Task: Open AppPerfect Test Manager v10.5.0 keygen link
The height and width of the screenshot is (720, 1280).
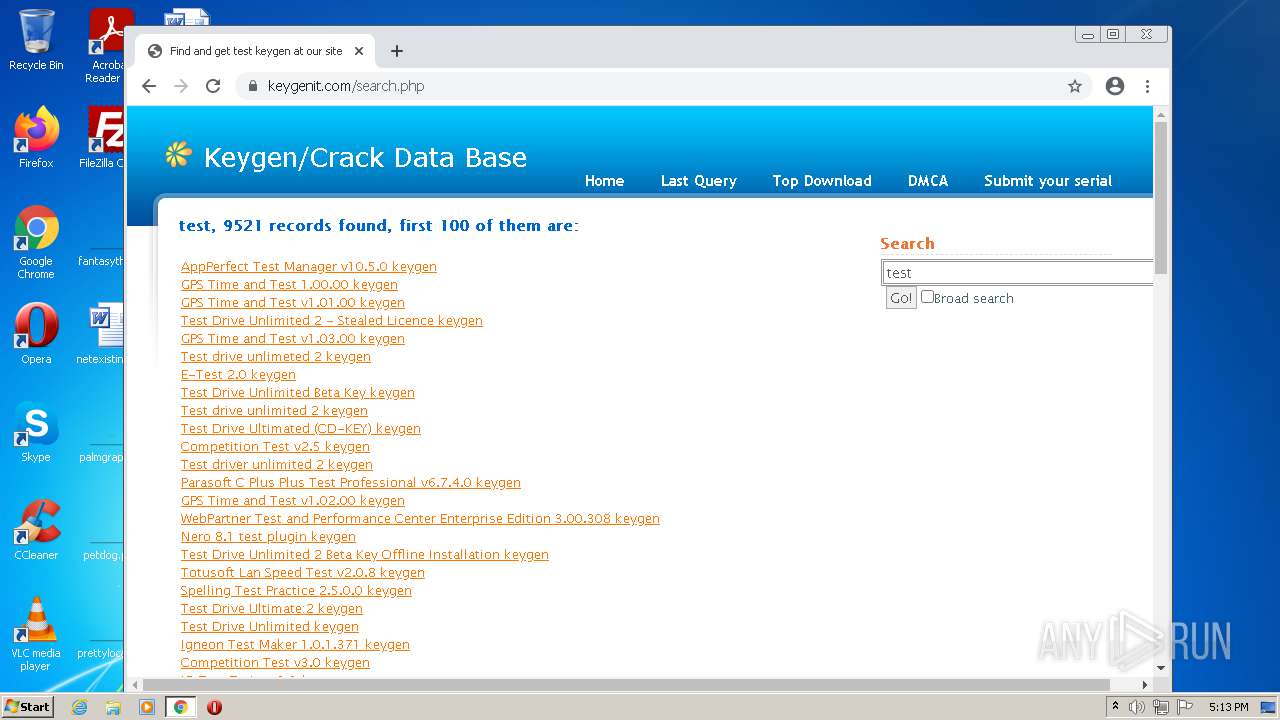Action: (309, 267)
